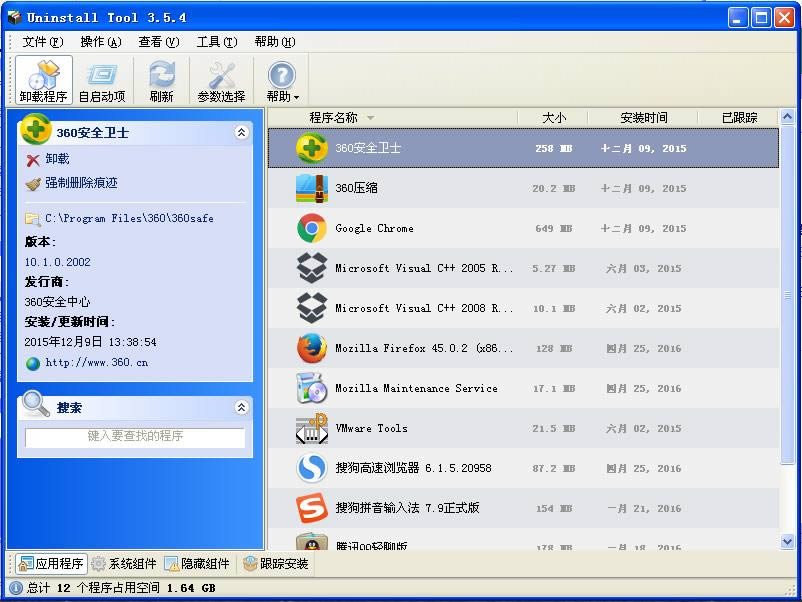Switch to the 隐藏组件 tab
802x602 pixels.
197,564
